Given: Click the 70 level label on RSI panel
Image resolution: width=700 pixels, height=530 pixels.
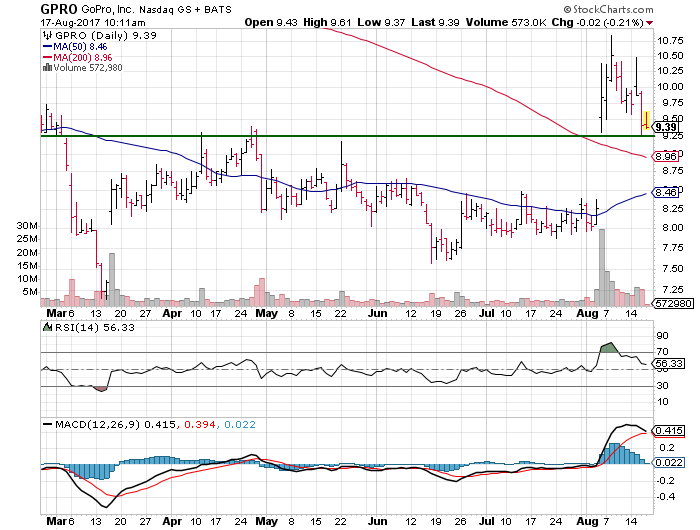Looking at the screenshot, I should click(x=662, y=352).
